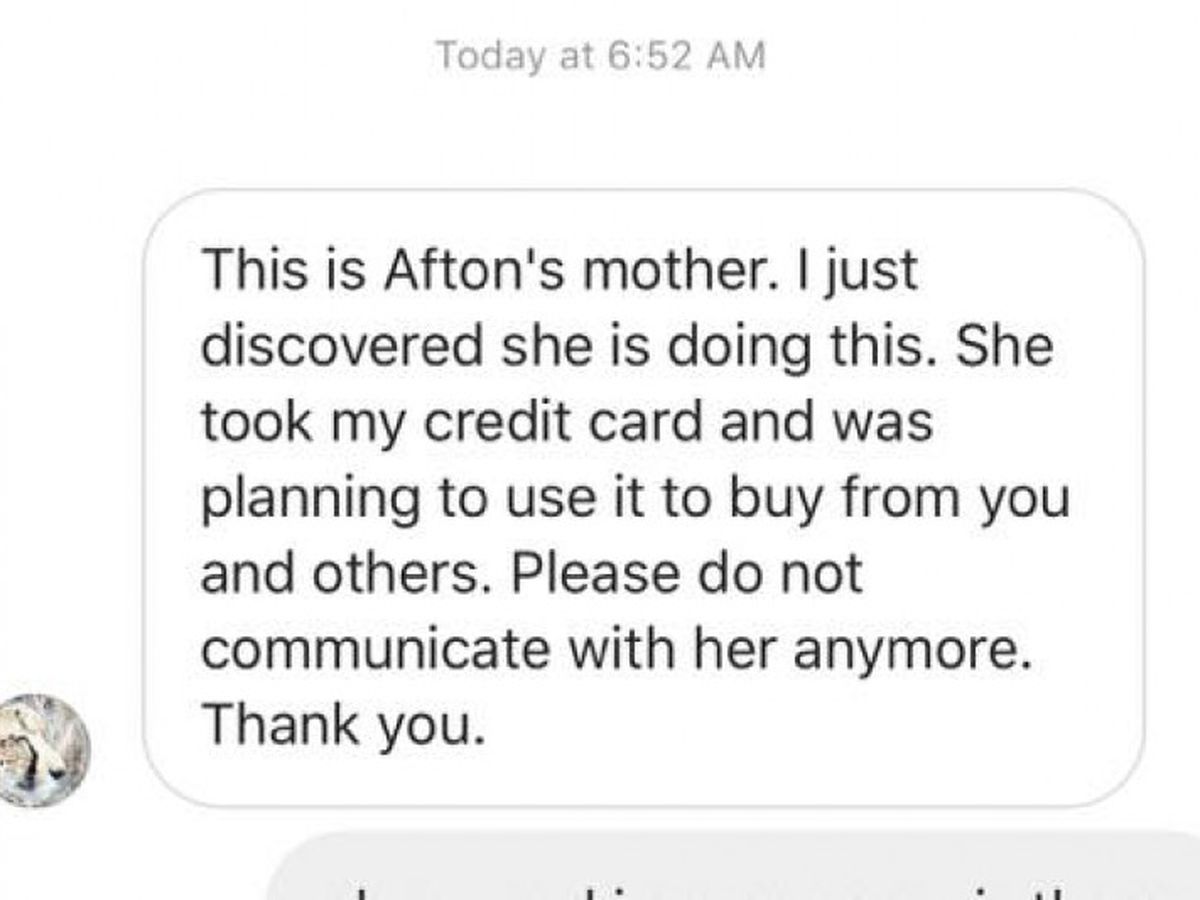Tap the 'Today at 6:52 AM' timestamp

pos(600,55)
